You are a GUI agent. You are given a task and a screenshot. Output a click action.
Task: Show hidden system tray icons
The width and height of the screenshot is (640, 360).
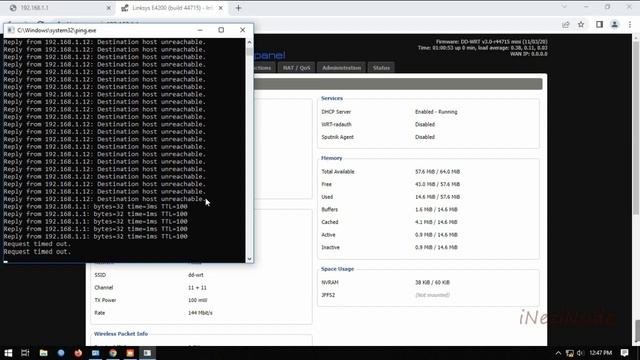[558, 353]
